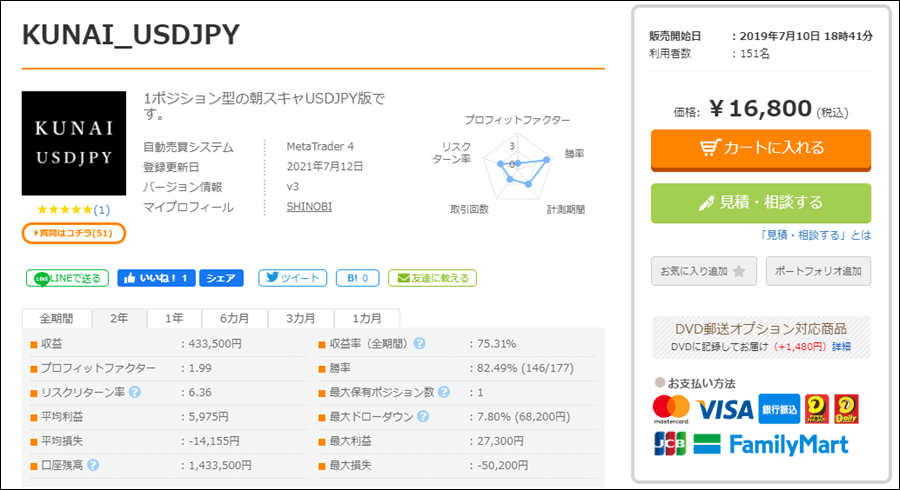Click the 平均損失 value -14,155円
Image resolution: width=900 pixels, height=490 pixels.
pos(214,441)
